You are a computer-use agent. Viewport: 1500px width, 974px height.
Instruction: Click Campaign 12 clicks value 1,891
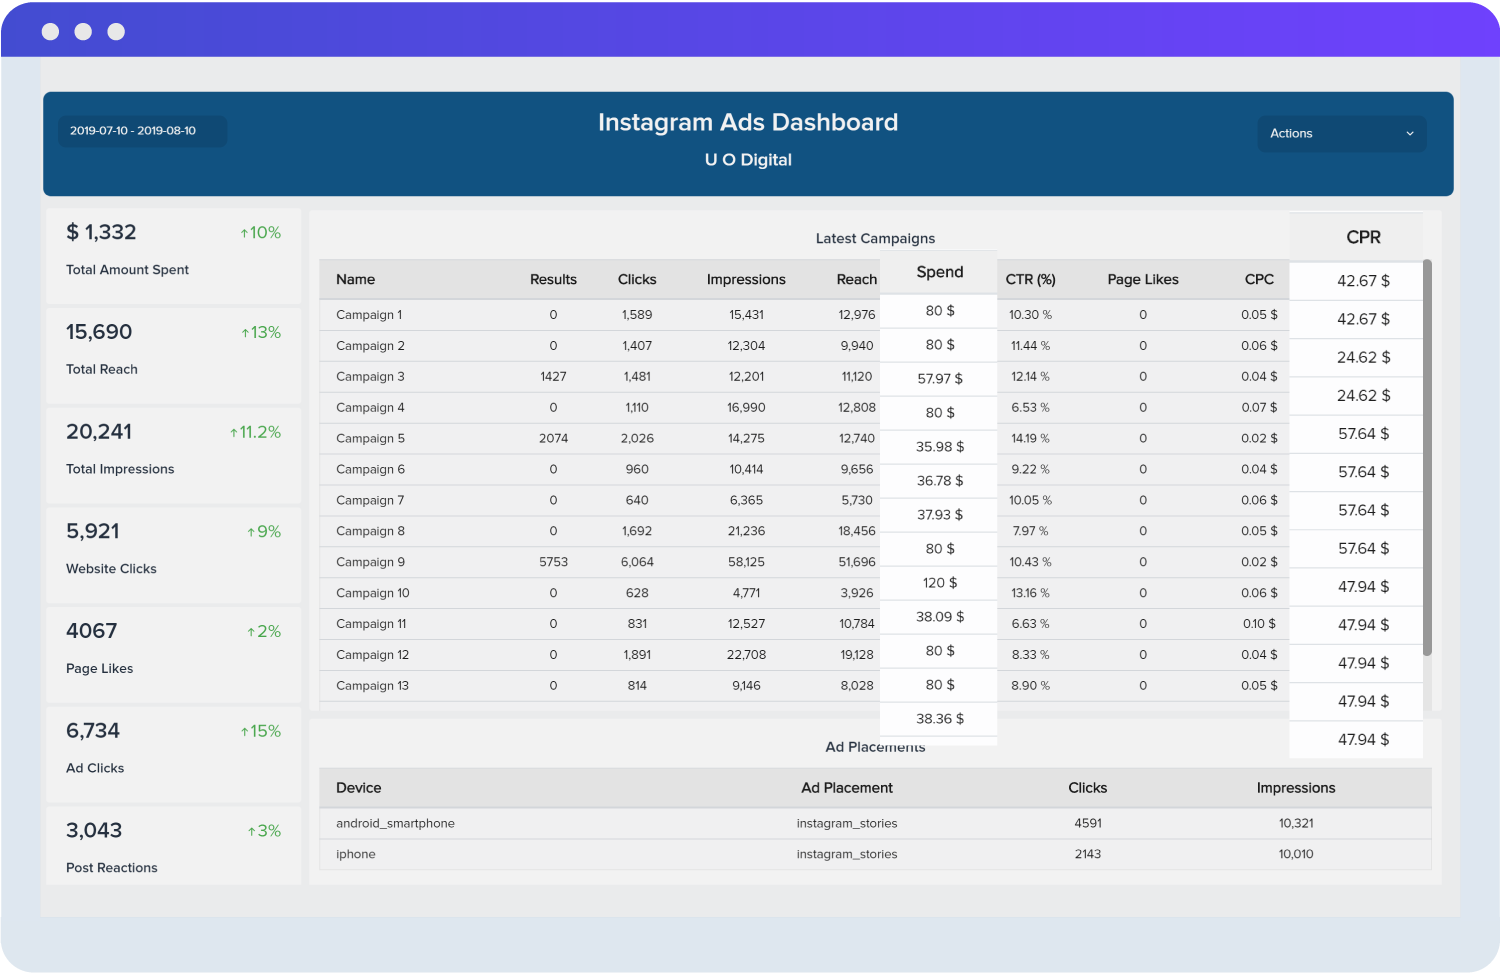[x=637, y=656]
